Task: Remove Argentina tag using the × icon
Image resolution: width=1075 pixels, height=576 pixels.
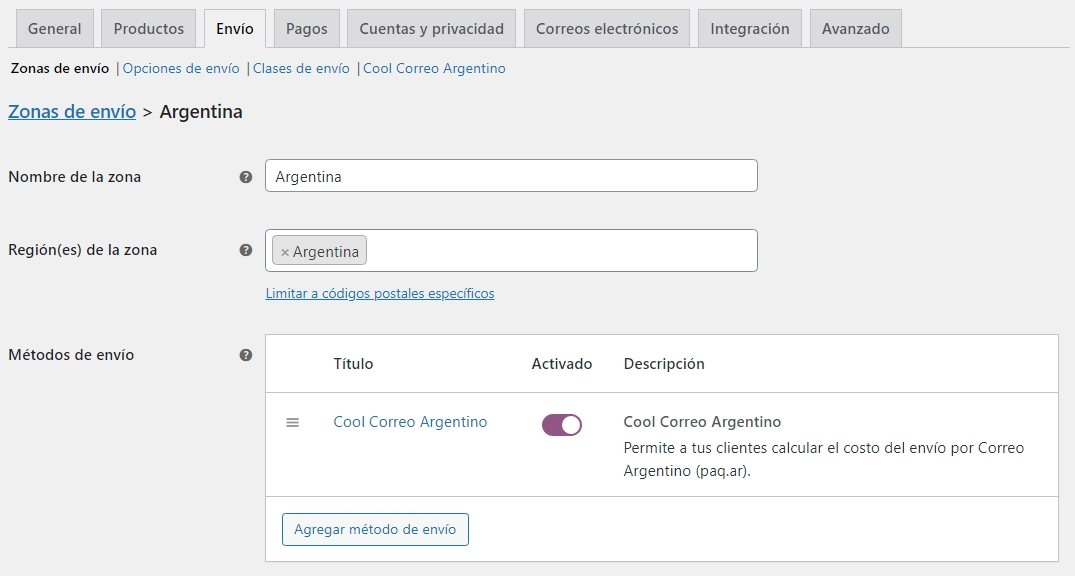Action: [285, 252]
